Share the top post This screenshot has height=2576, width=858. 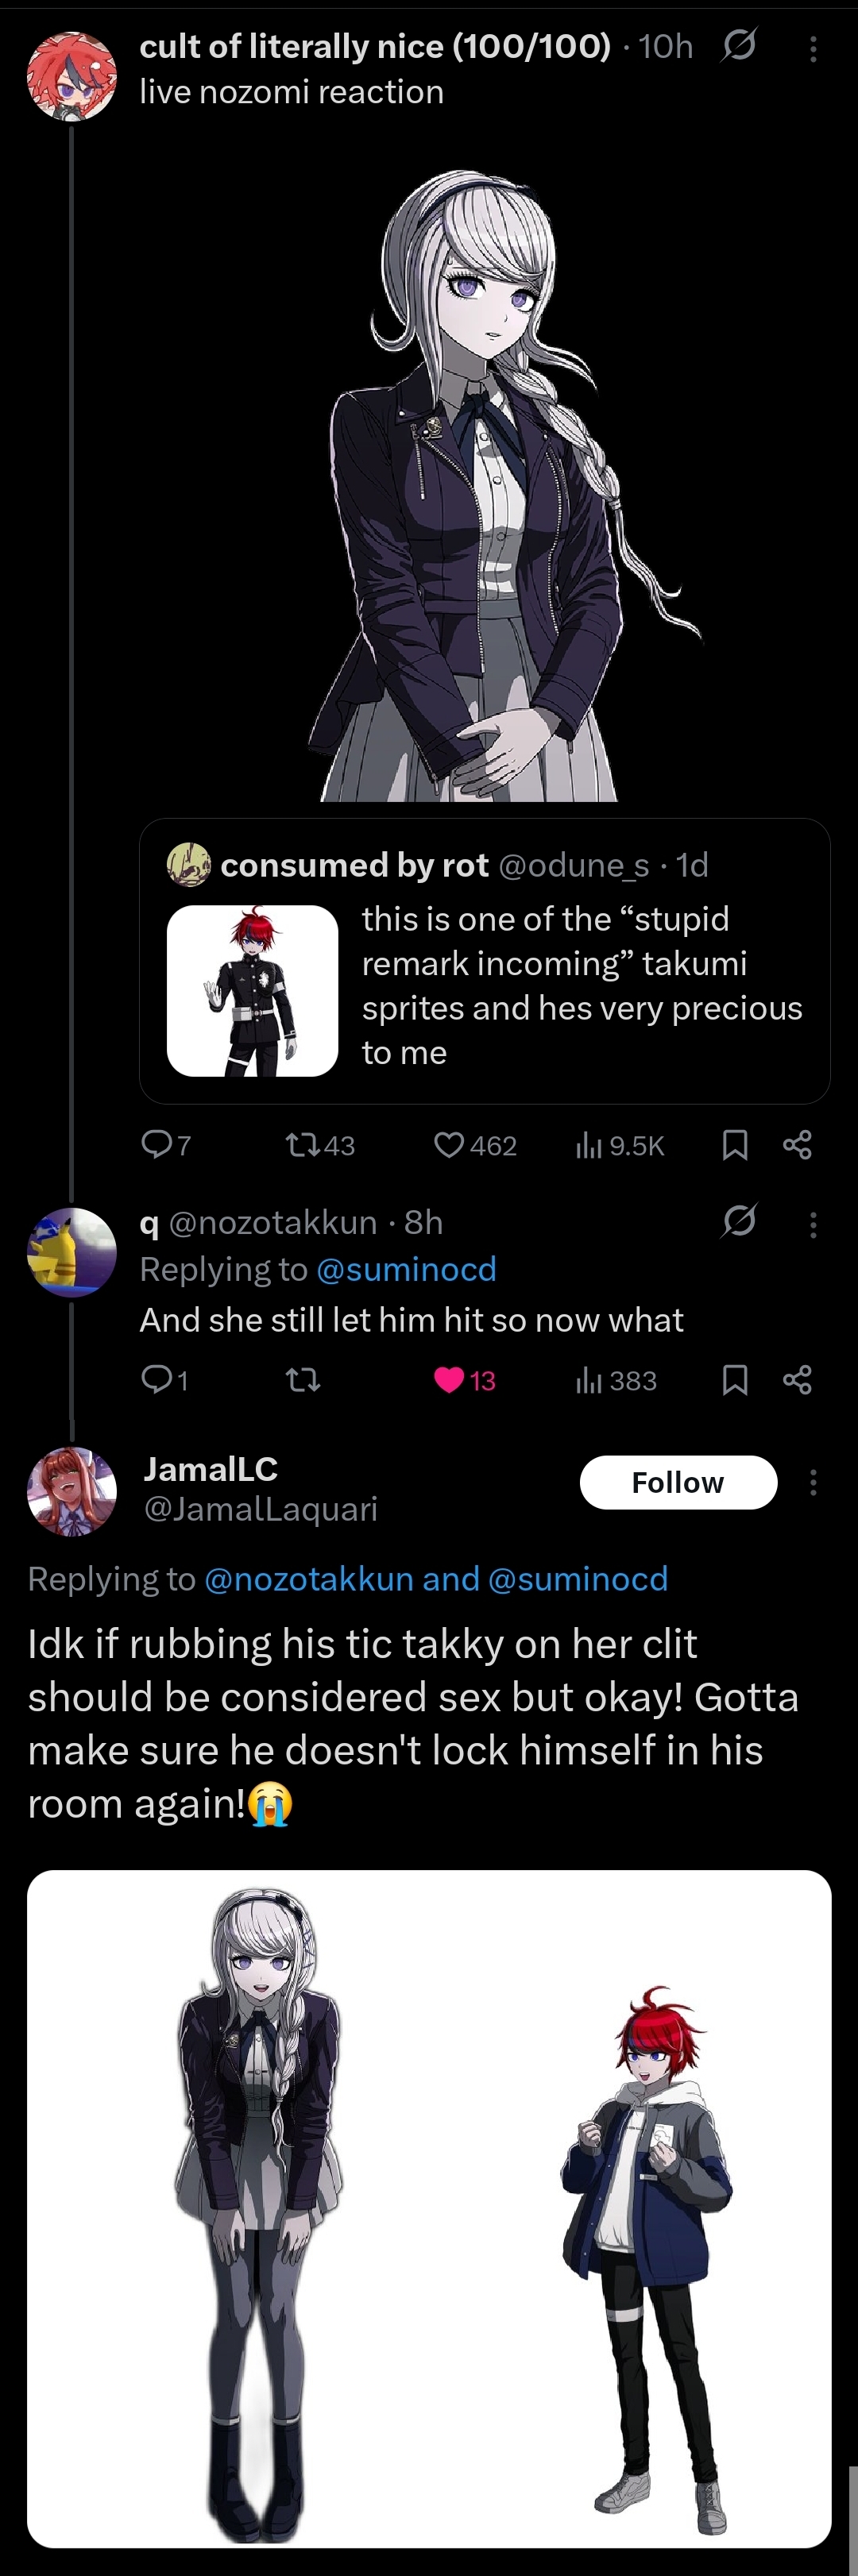[797, 1144]
